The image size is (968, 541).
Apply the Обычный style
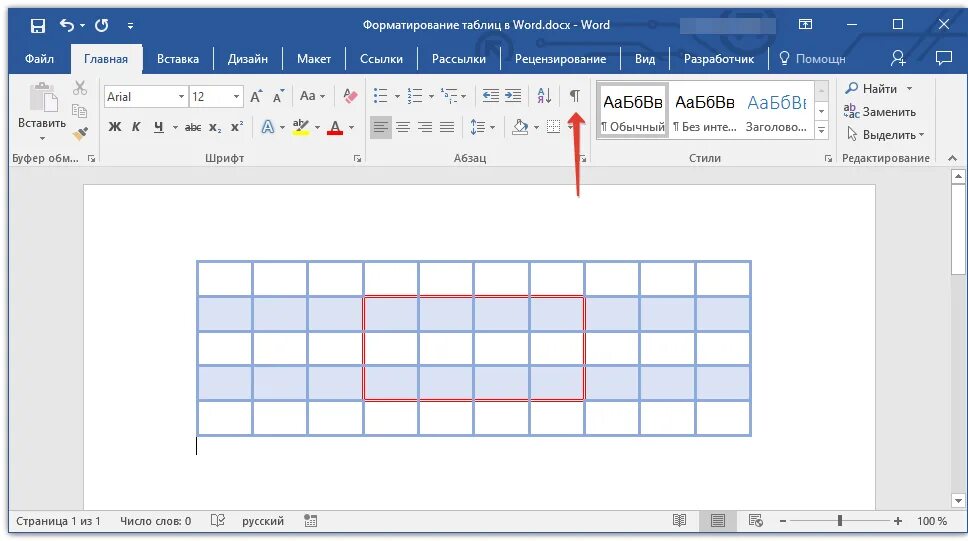coord(633,111)
